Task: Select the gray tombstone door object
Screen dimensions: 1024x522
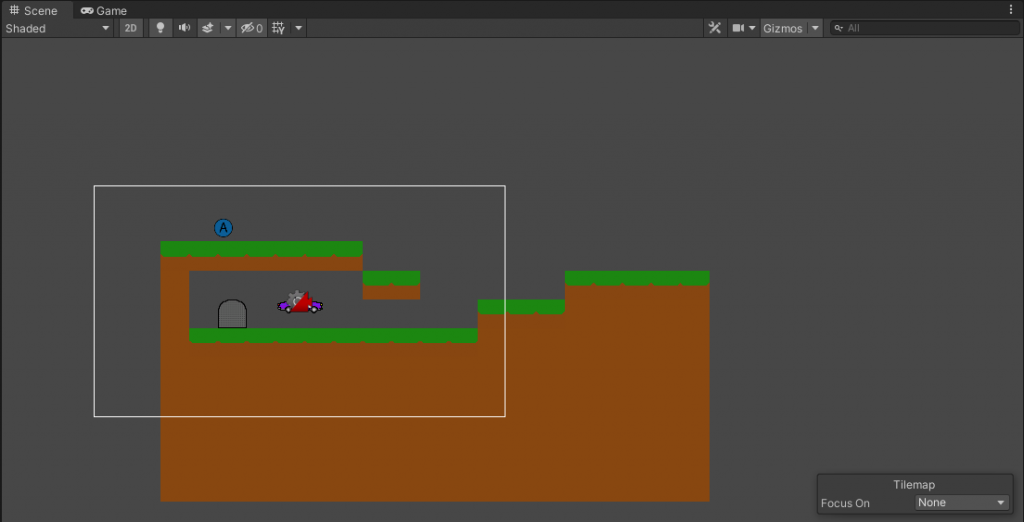Action: pos(232,314)
